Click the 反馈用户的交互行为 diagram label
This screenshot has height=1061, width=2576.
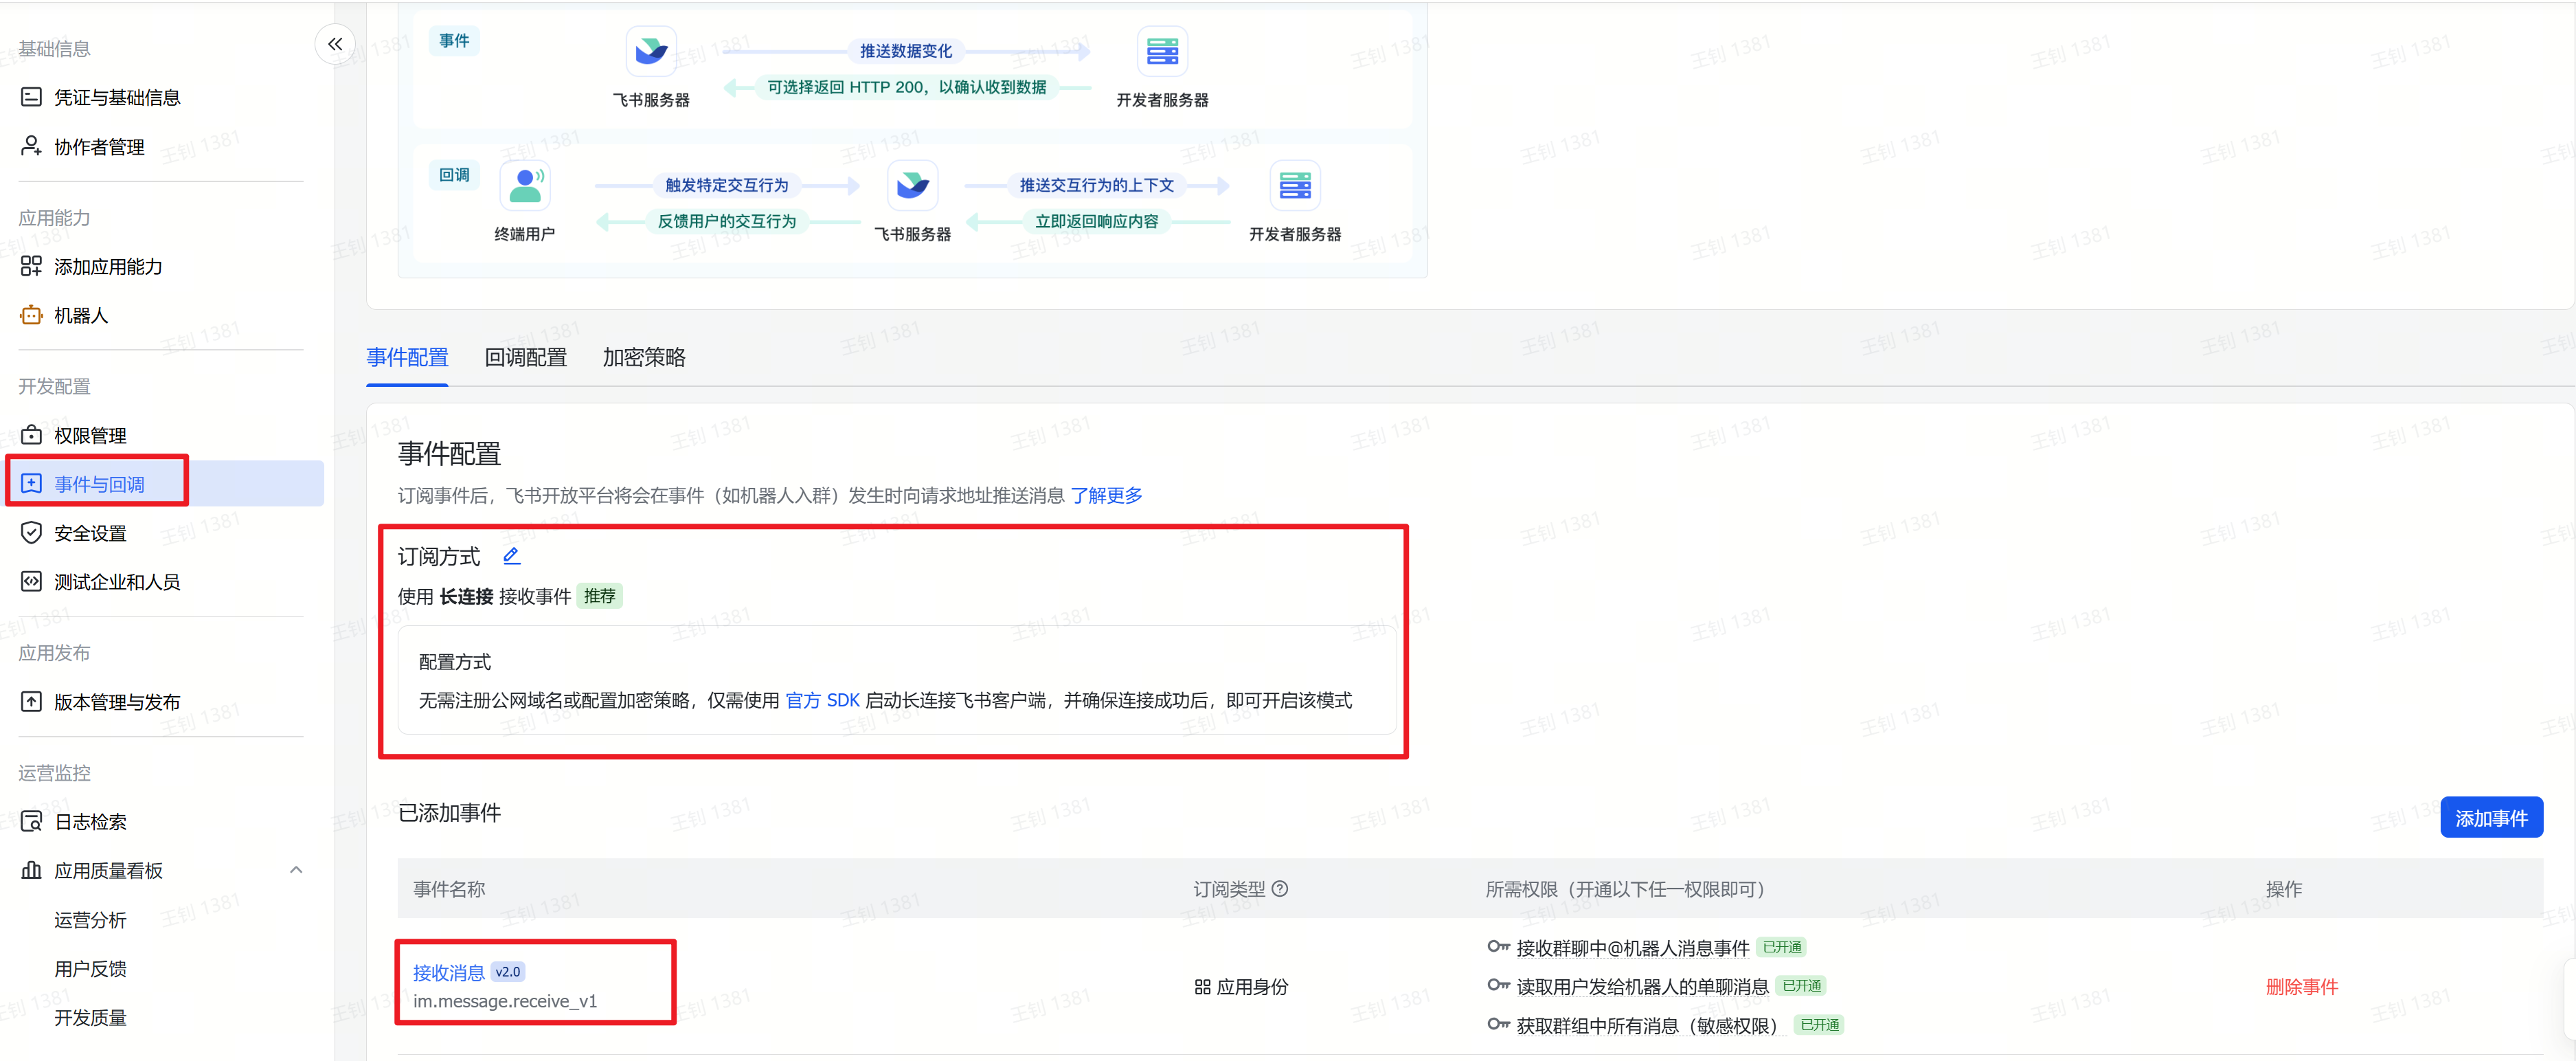[x=727, y=221]
